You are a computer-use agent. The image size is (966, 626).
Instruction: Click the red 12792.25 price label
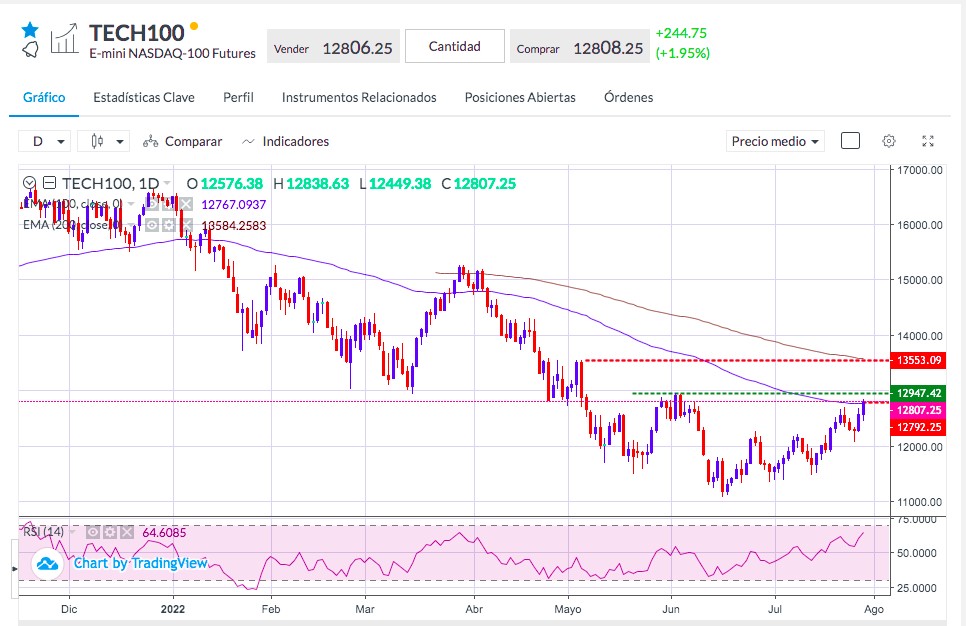(x=919, y=427)
